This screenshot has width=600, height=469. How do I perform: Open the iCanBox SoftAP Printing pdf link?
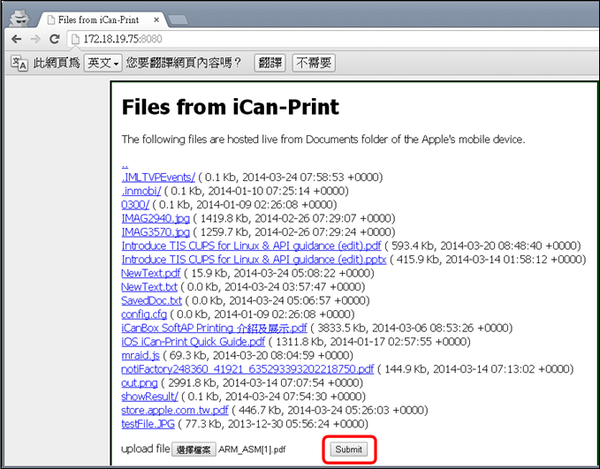point(214,328)
